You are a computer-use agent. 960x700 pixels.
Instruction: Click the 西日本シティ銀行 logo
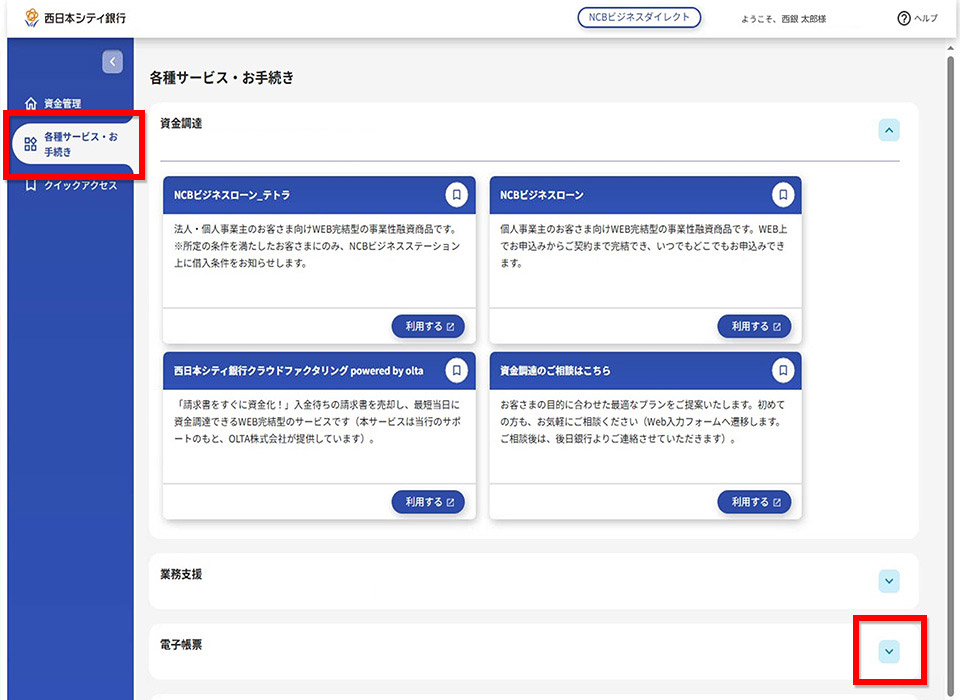click(75, 18)
